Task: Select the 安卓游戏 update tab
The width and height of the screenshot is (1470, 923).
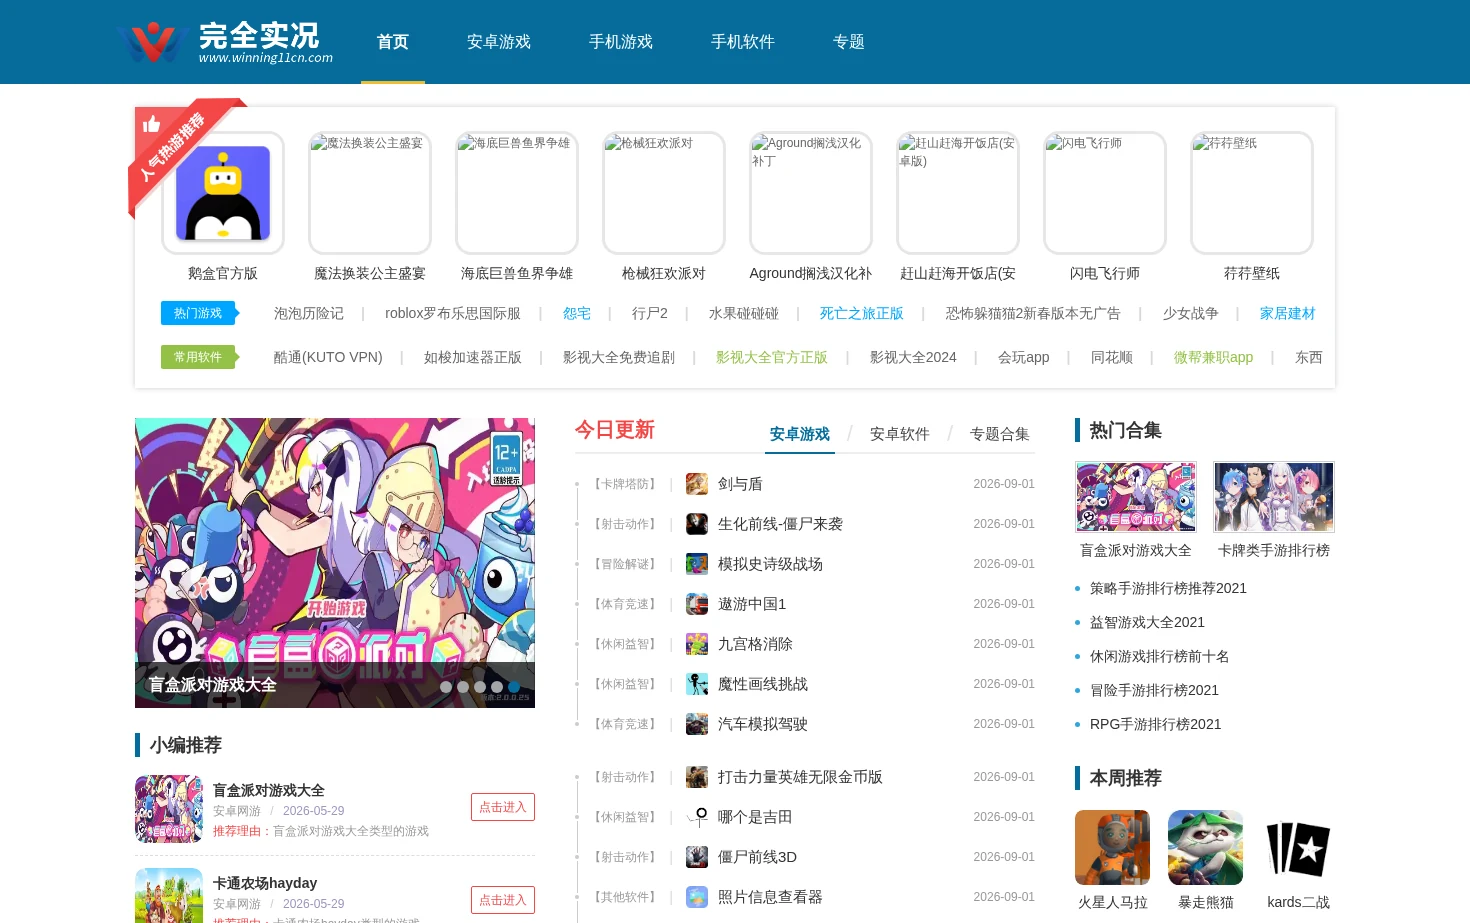Action: click(x=800, y=434)
